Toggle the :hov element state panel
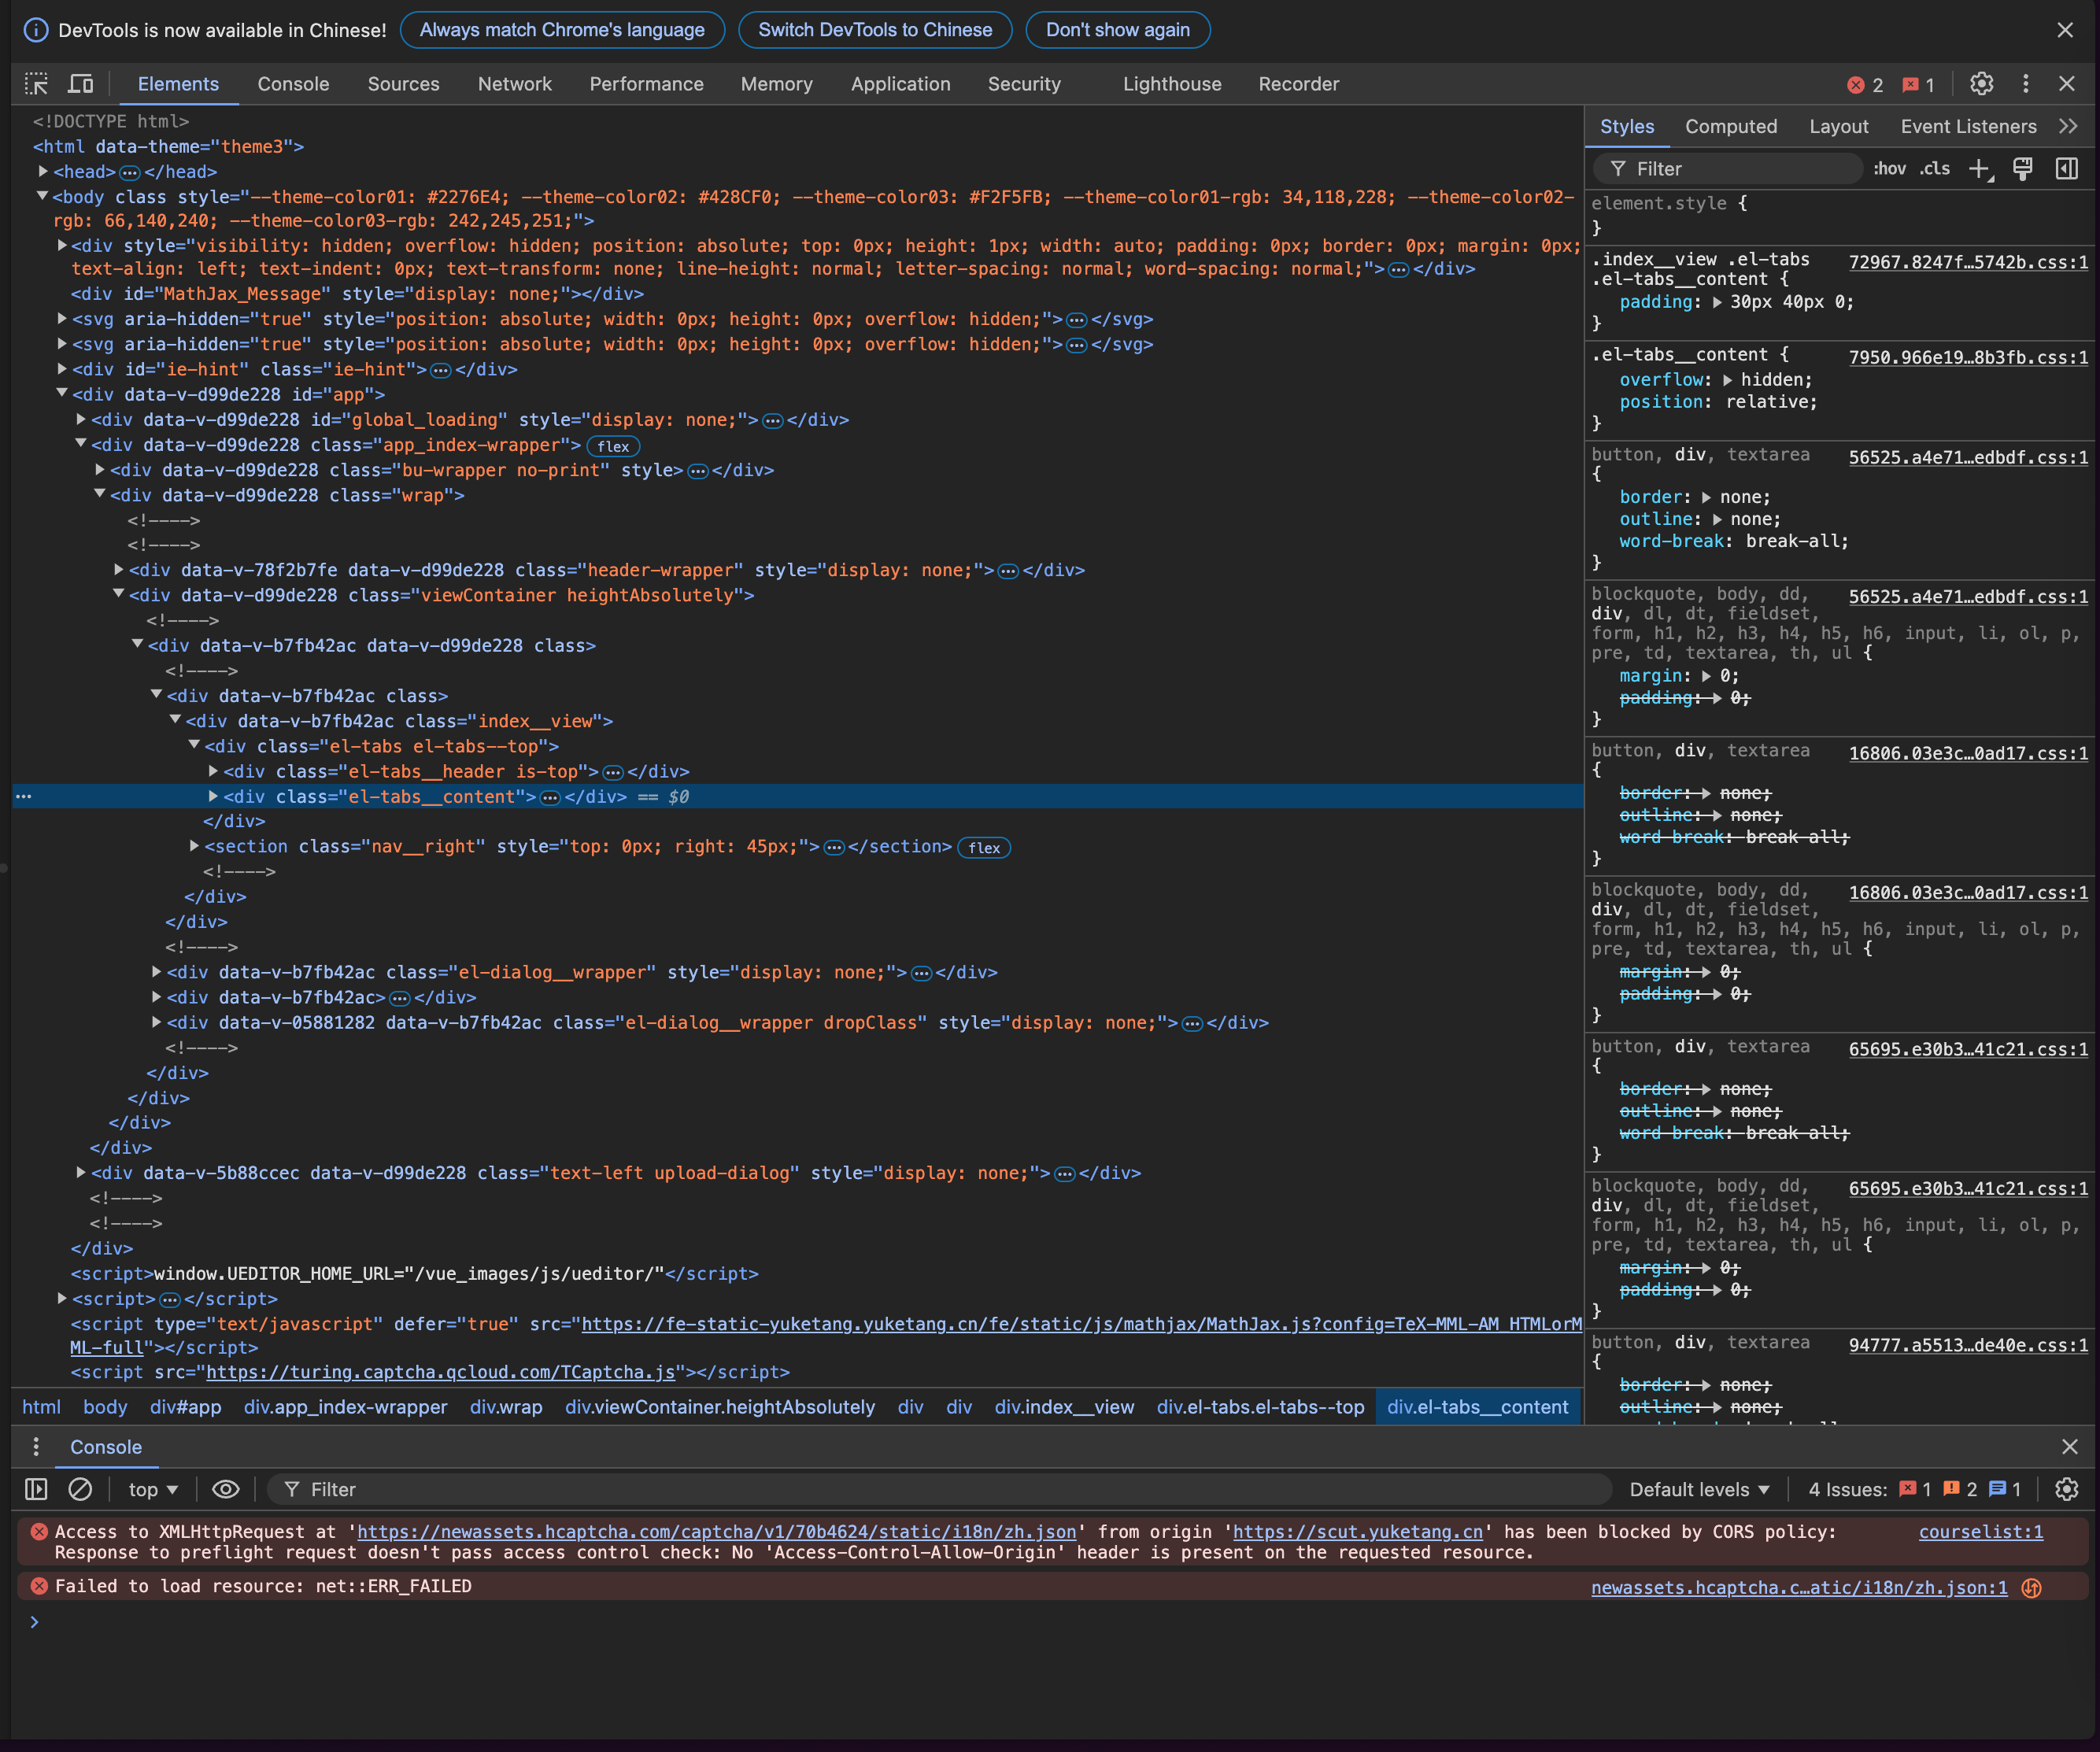2100x1752 pixels. (1889, 169)
